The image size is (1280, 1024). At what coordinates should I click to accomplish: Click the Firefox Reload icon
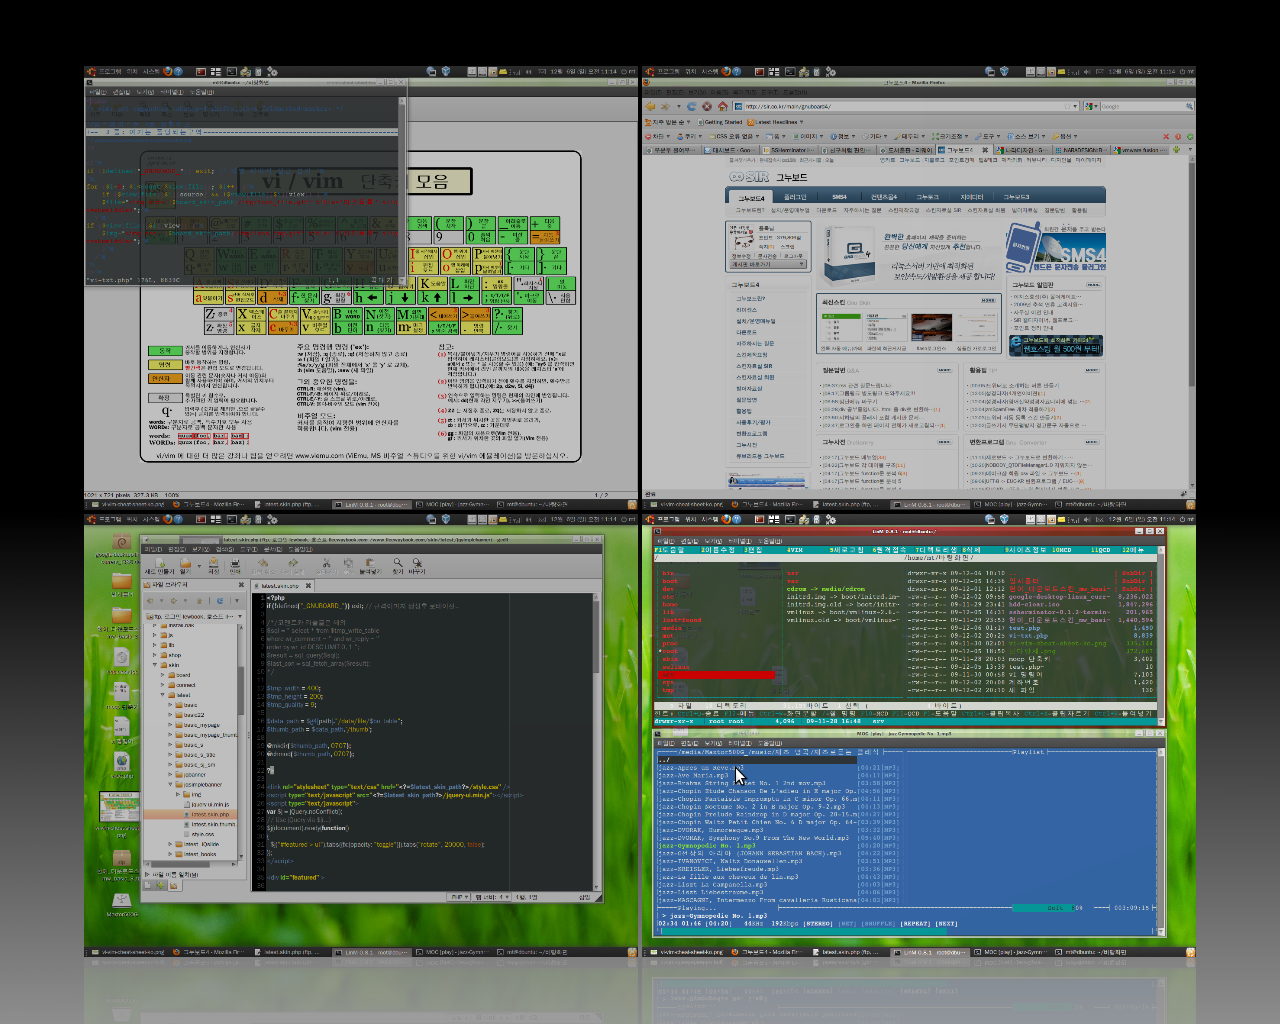point(691,105)
